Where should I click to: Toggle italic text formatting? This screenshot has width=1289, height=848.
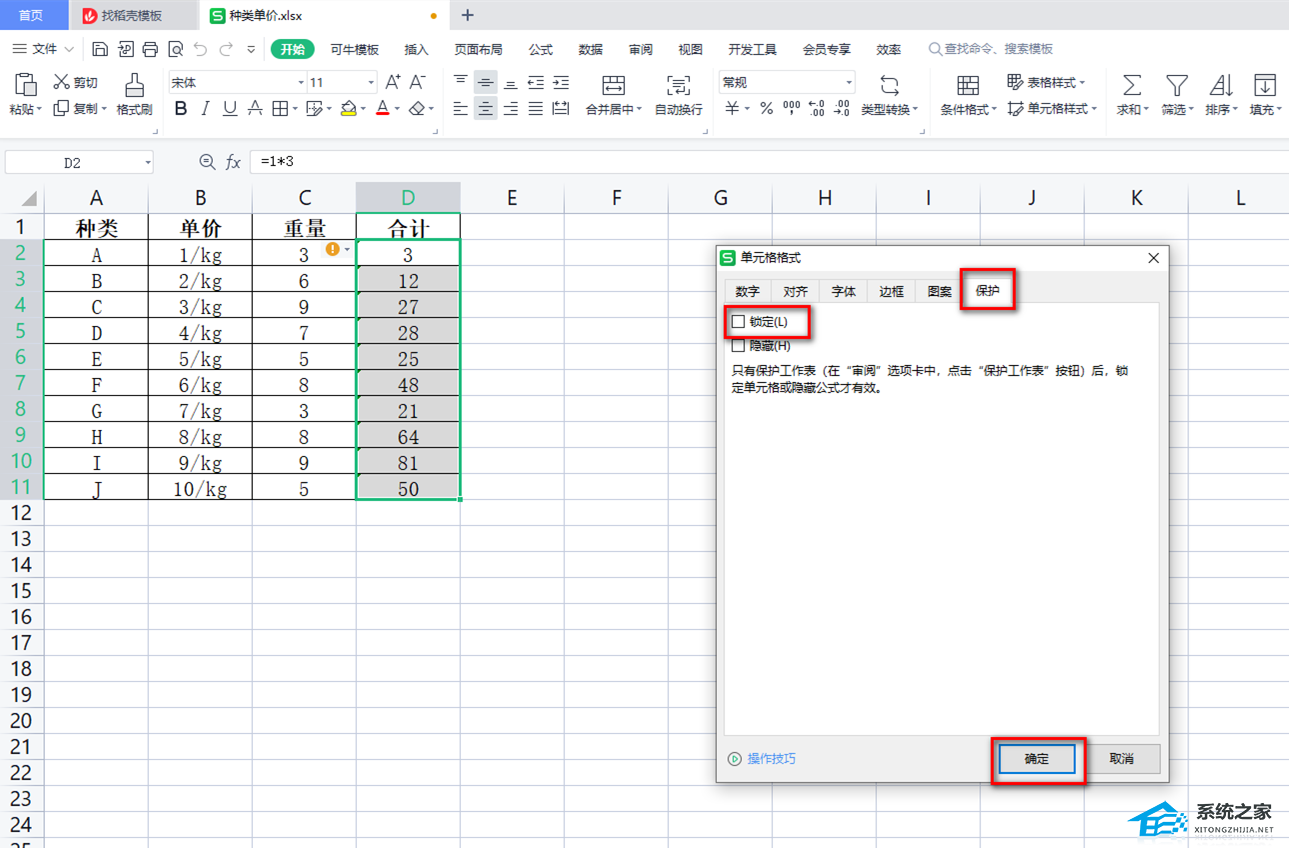click(x=205, y=109)
